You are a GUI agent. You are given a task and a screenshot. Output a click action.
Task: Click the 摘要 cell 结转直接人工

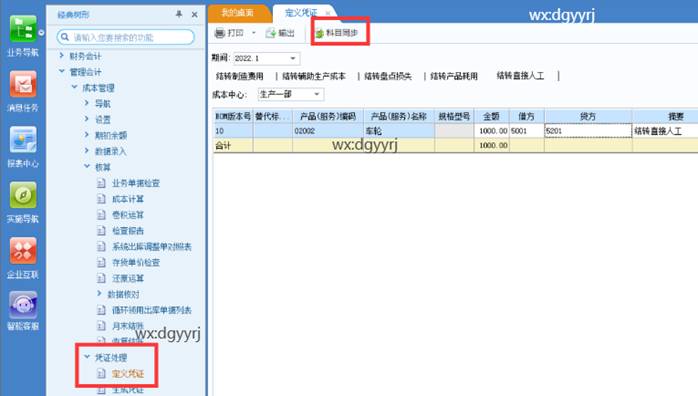click(665, 131)
